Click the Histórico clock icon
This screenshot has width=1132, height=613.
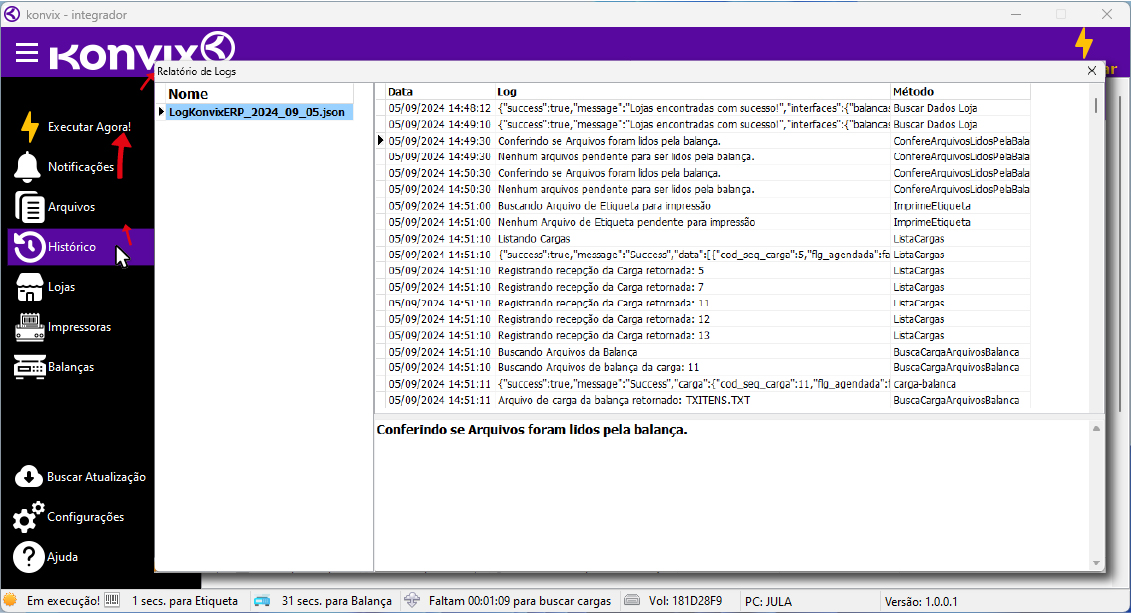[29, 247]
